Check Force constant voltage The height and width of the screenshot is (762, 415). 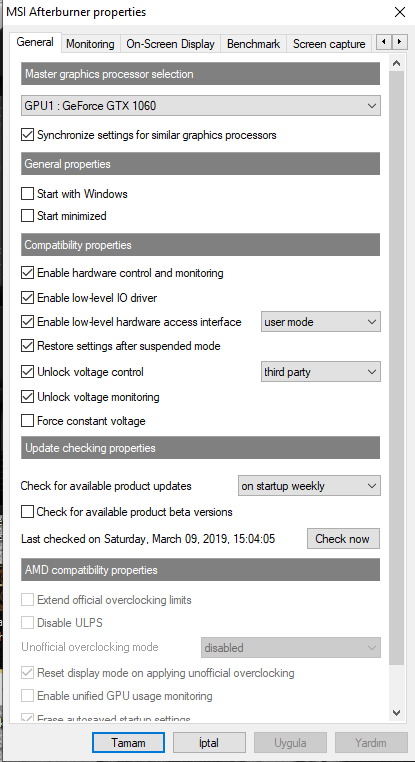click(27, 421)
